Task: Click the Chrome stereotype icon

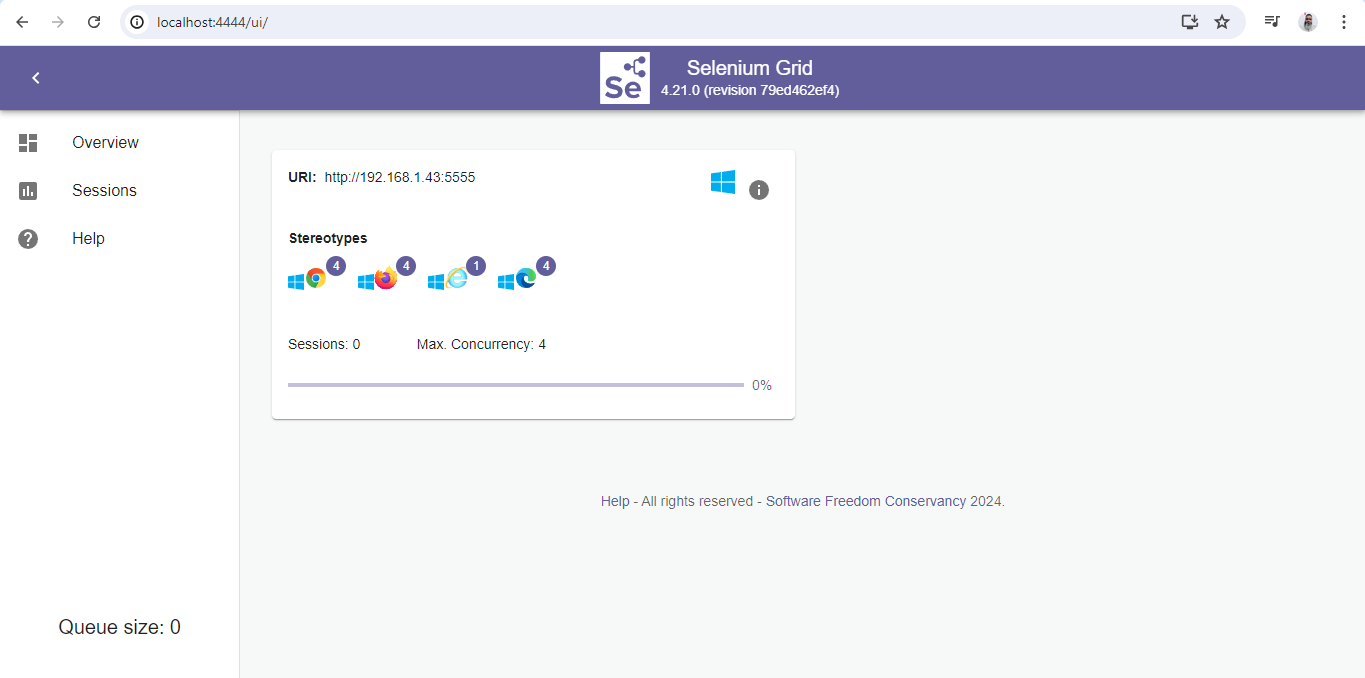Action: (x=316, y=279)
